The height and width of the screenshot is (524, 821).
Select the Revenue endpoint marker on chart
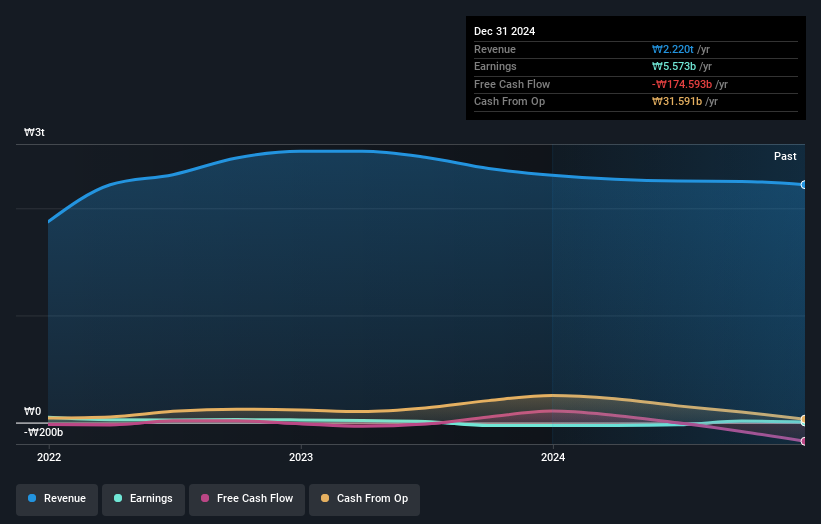[804, 185]
